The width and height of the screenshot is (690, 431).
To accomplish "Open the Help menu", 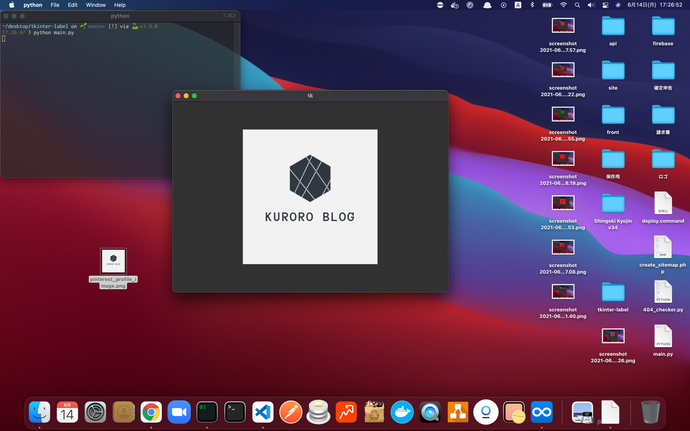I will coord(120,5).
